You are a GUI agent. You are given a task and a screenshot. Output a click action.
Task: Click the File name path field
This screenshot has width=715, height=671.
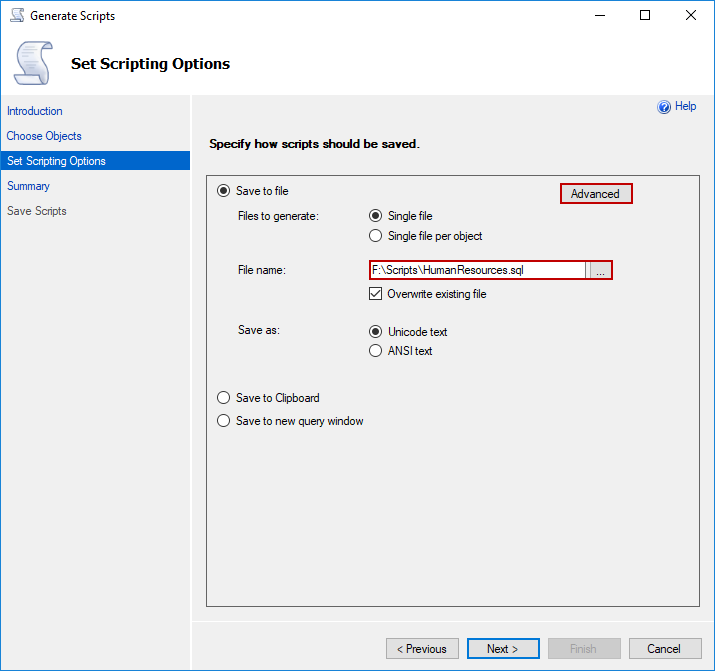[477, 270]
